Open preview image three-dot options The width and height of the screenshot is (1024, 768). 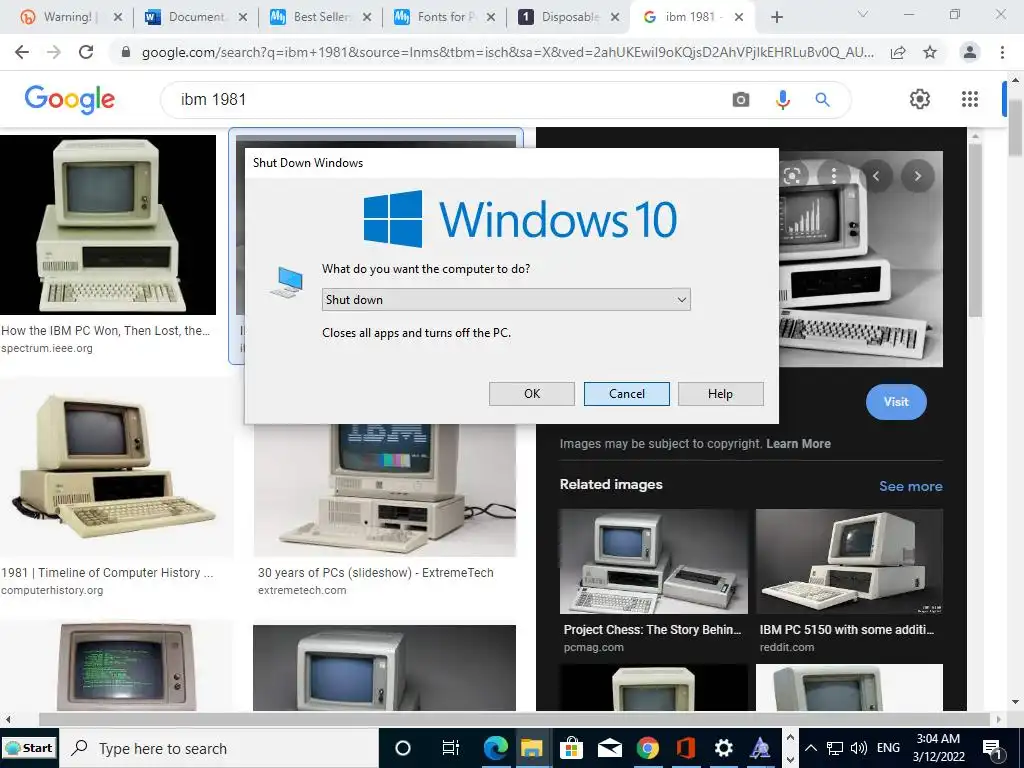coord(833,176)
